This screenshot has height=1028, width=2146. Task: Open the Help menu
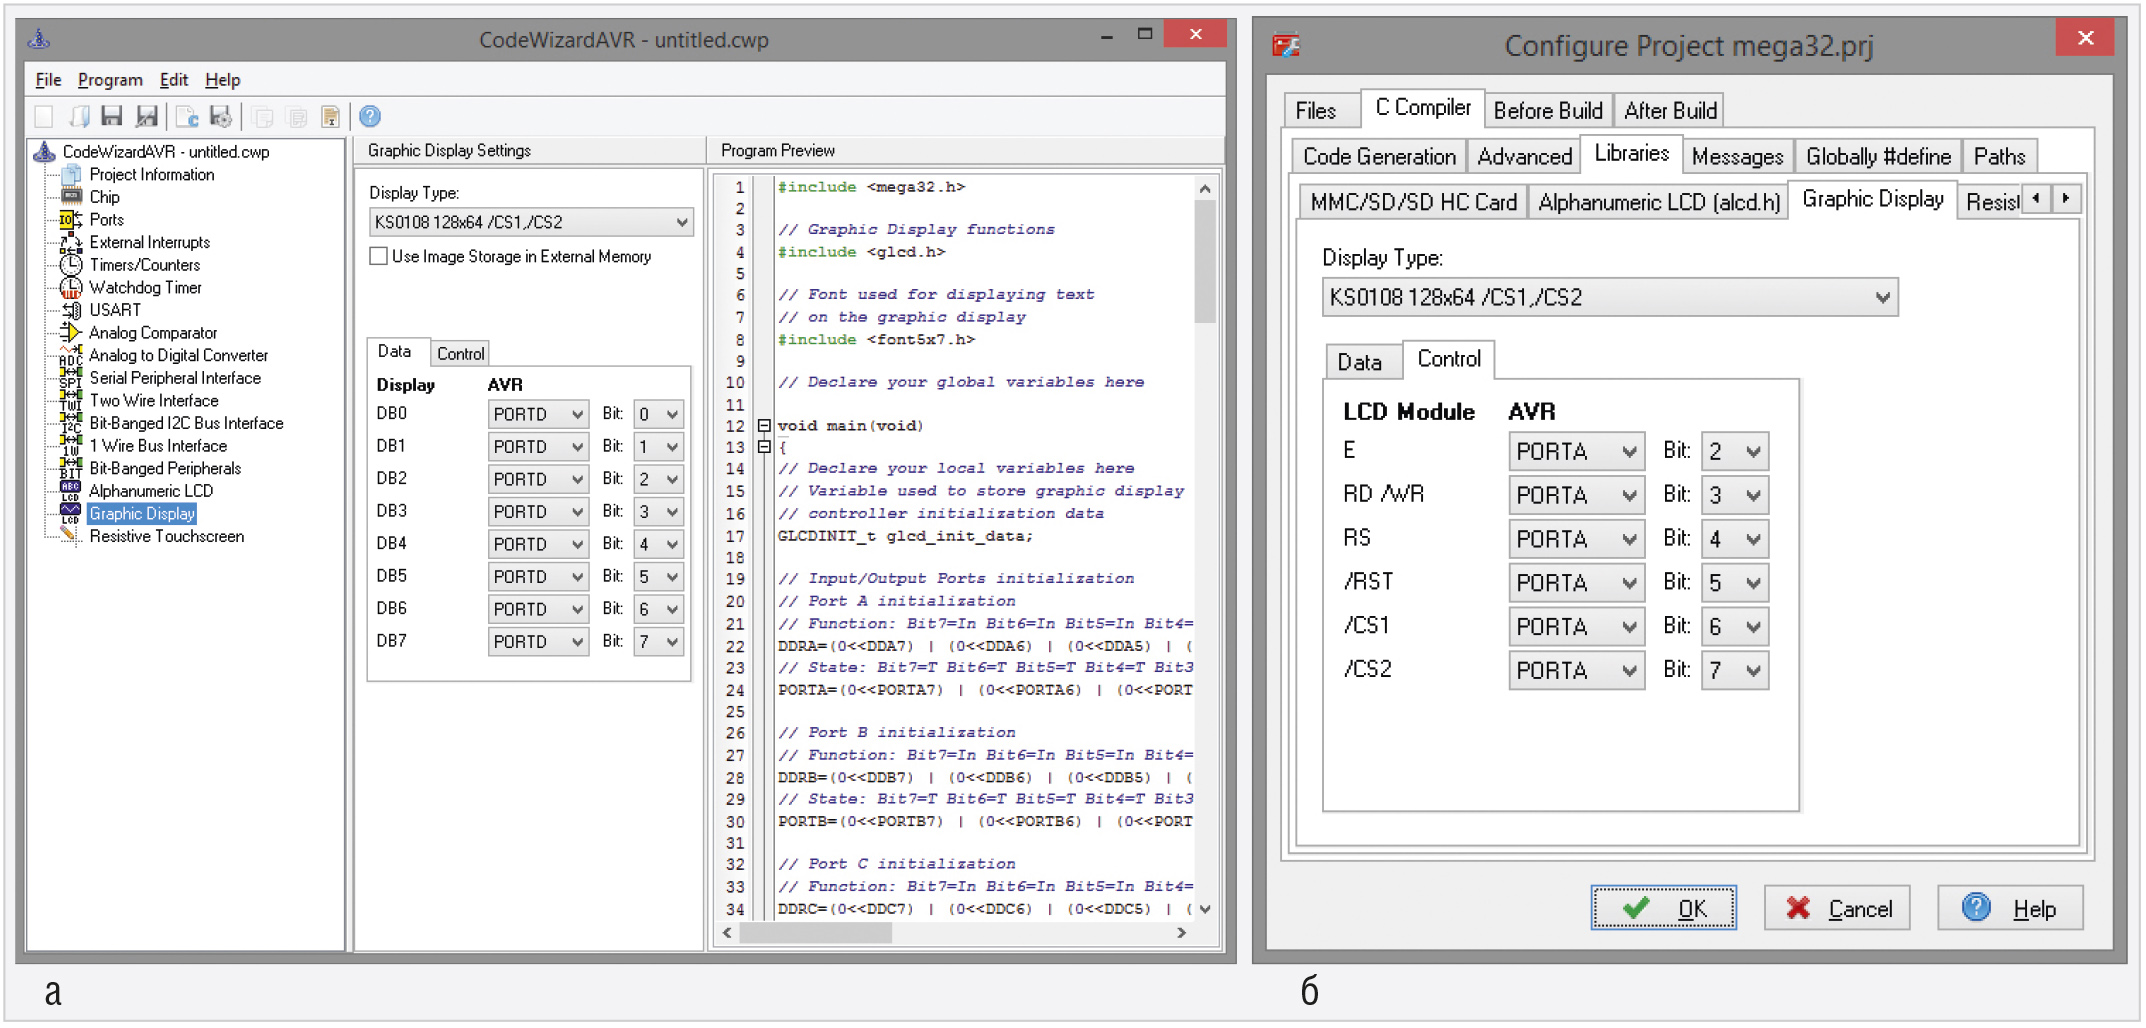(222, 80)
